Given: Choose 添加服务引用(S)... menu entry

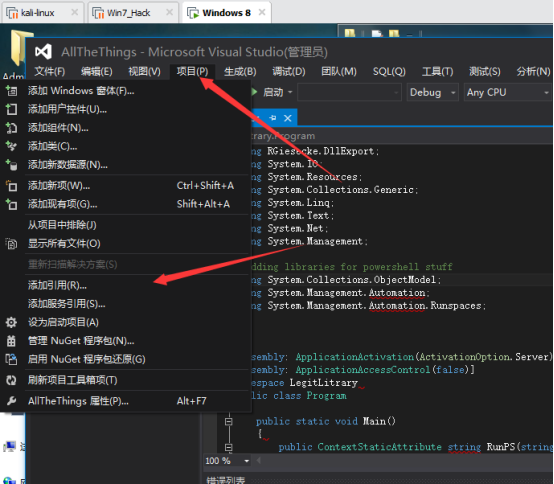Looking at the screenshot, I should [x=125, y=303].
